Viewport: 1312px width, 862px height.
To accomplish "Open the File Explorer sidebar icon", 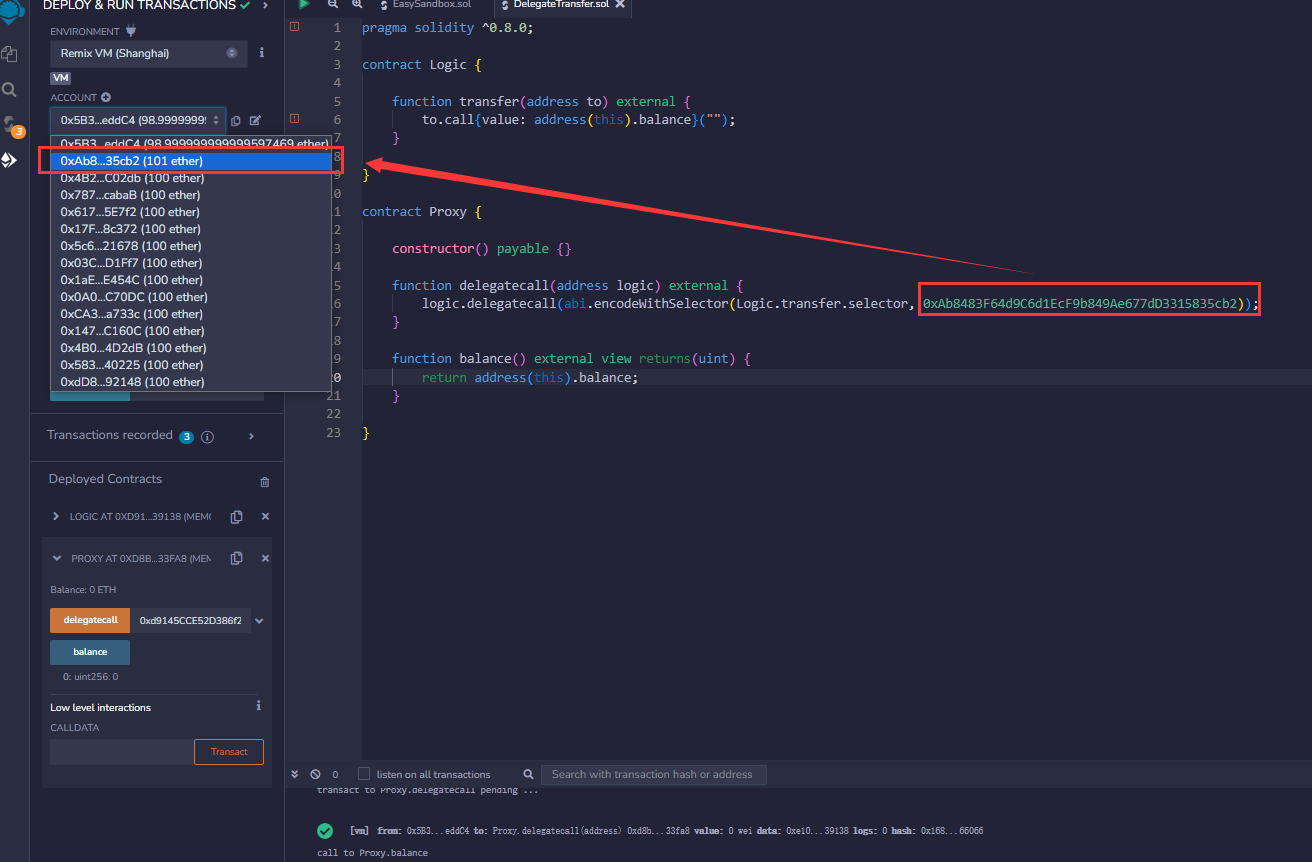I will click(x=10, y=54).
